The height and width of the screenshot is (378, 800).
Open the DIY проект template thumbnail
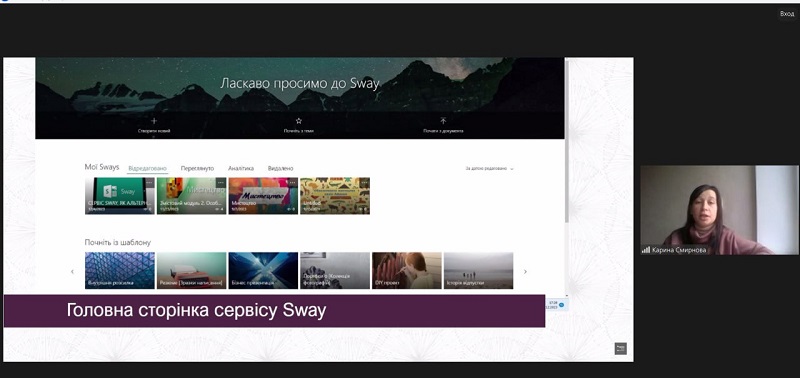[x=407, y=270]
